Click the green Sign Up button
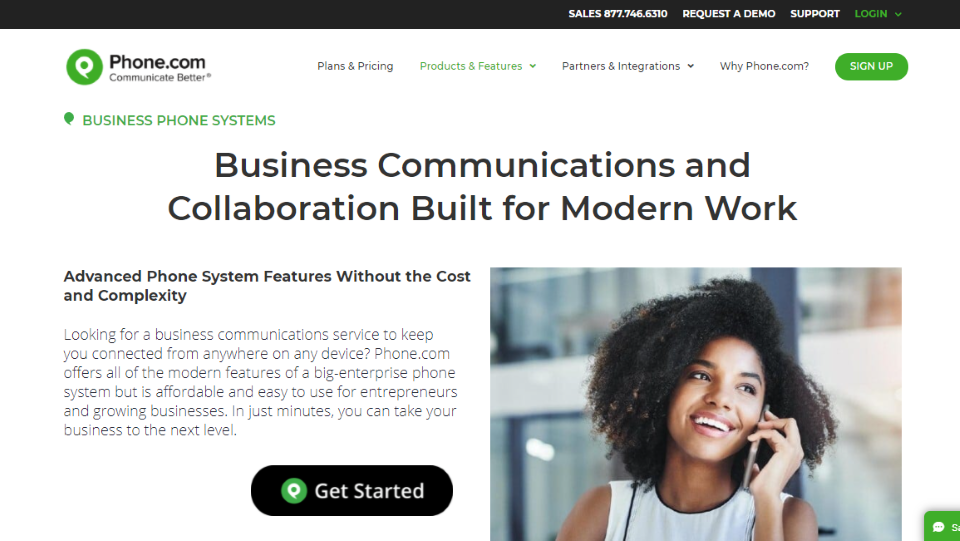Image resolution: width=960 pixels, height=541 pixels. [x=871, y=67]
